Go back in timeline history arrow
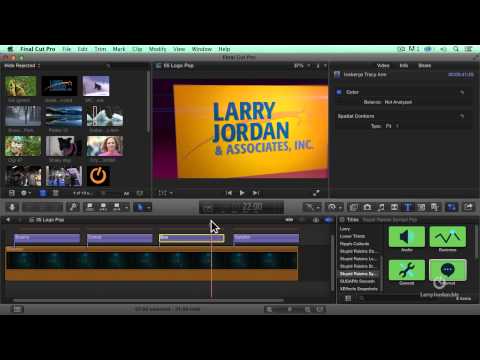Viewport: 480px width, 360px height. coord(8,220)
